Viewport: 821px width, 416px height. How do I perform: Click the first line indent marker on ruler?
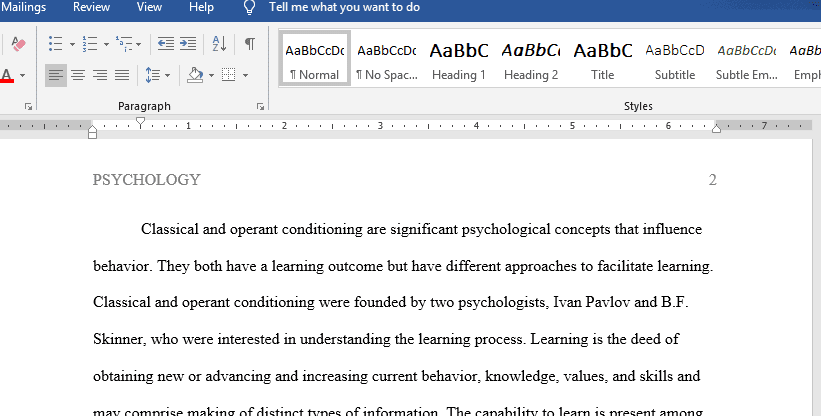coord(140,122)
